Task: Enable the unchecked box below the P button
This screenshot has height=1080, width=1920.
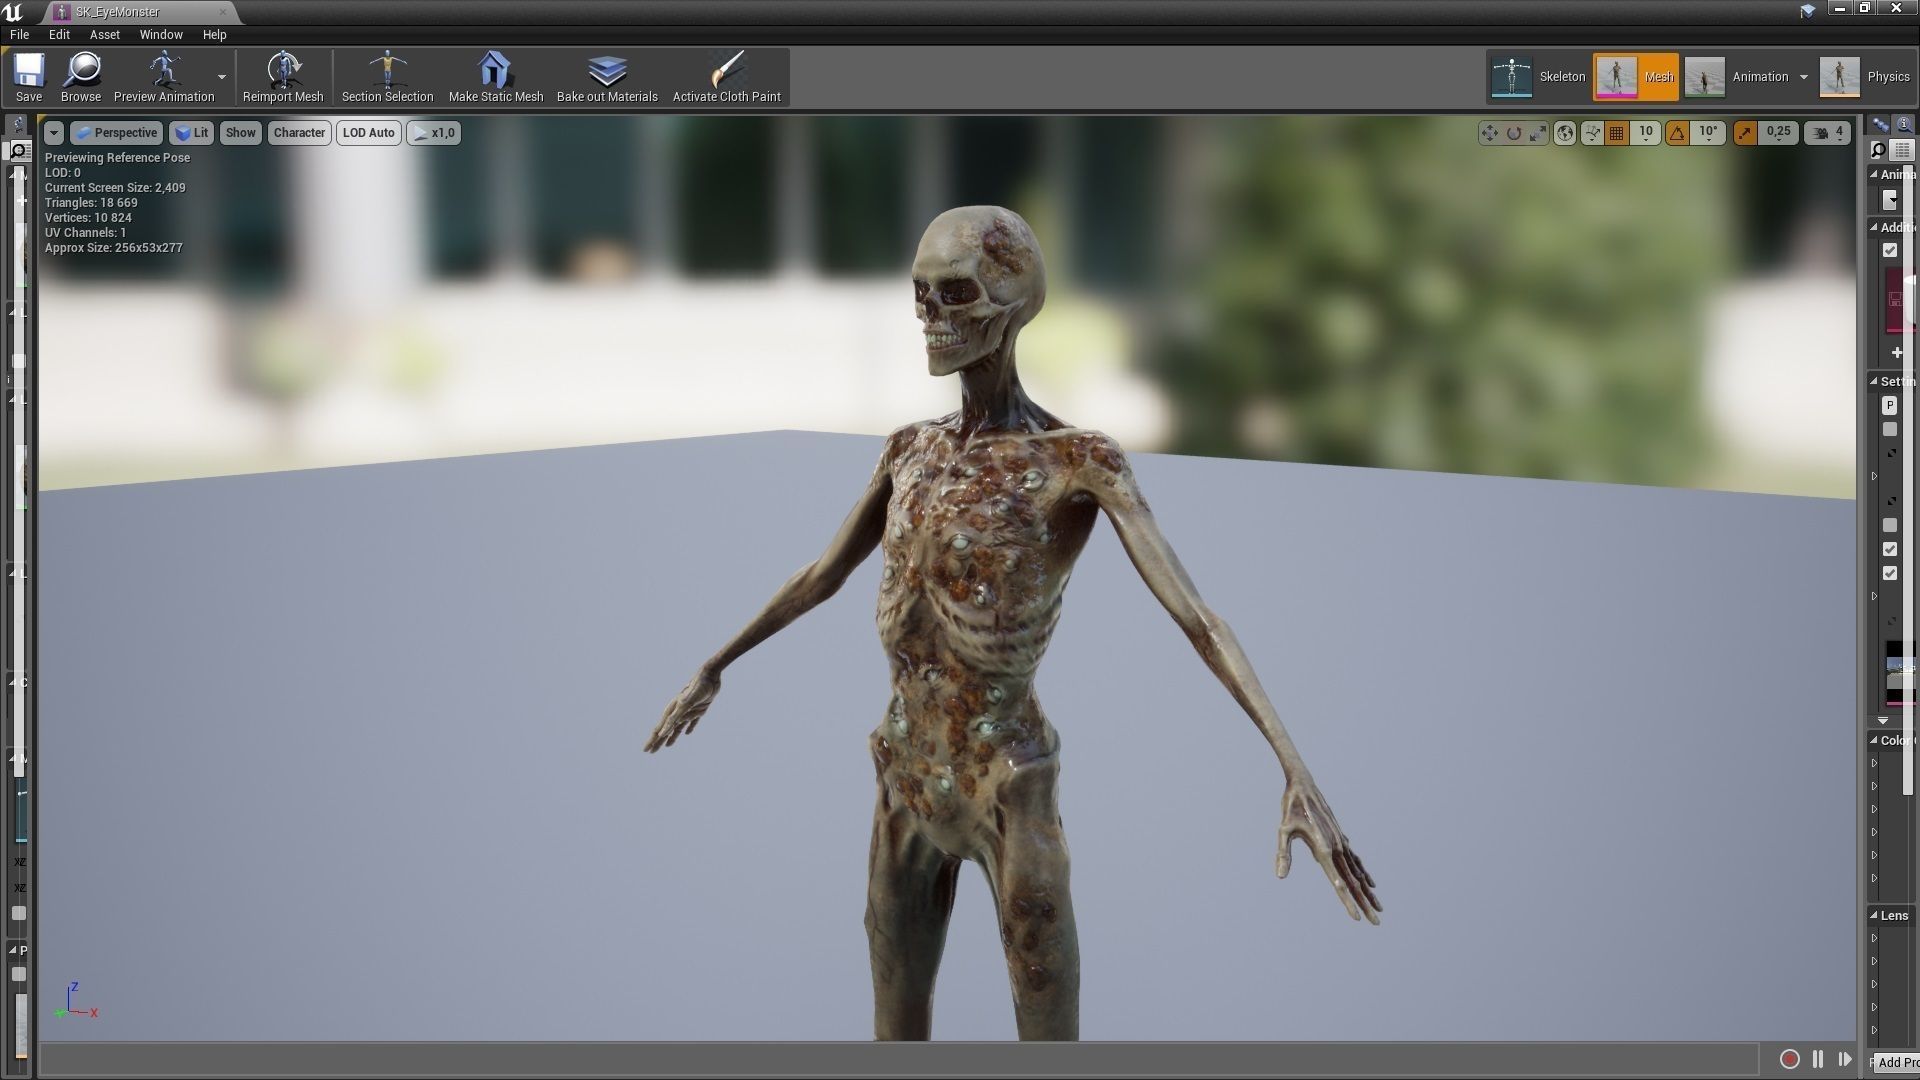Action: click(1890, 429)
